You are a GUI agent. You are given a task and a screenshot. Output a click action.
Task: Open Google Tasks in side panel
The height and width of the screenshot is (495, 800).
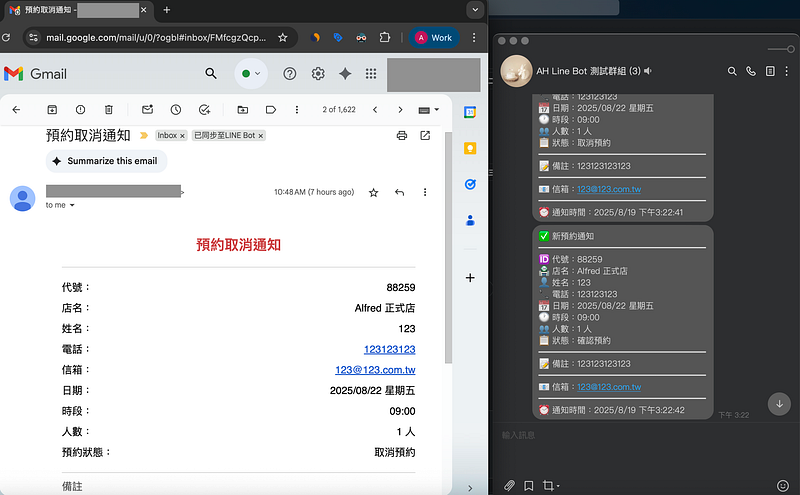tap(470, 184)
